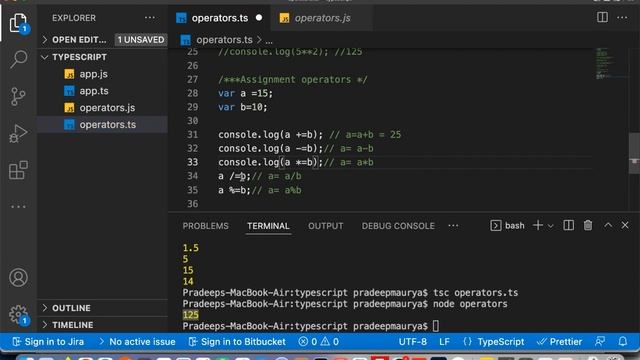This screenshot has height=360, width=640.
Task: Open the Manage settings gear icon
Action: point(18,315)
